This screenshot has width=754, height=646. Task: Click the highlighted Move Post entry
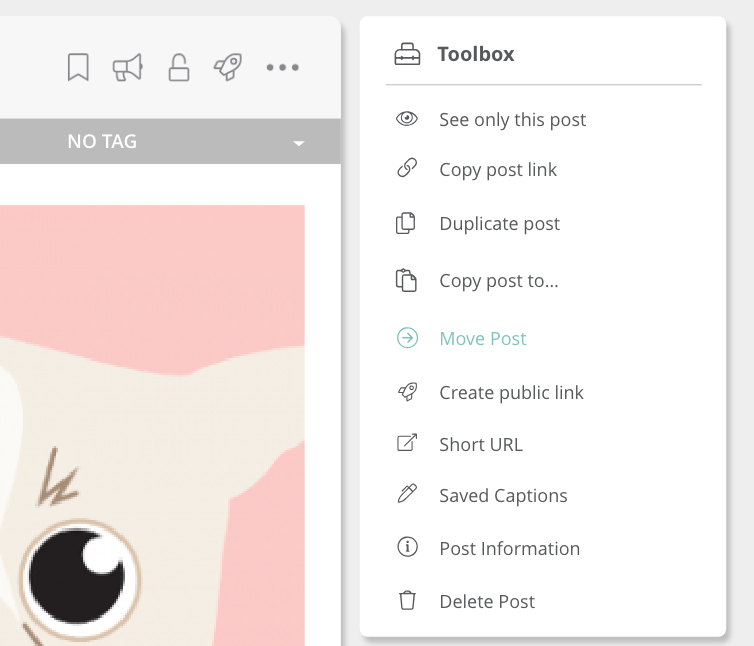click(483, 339)
